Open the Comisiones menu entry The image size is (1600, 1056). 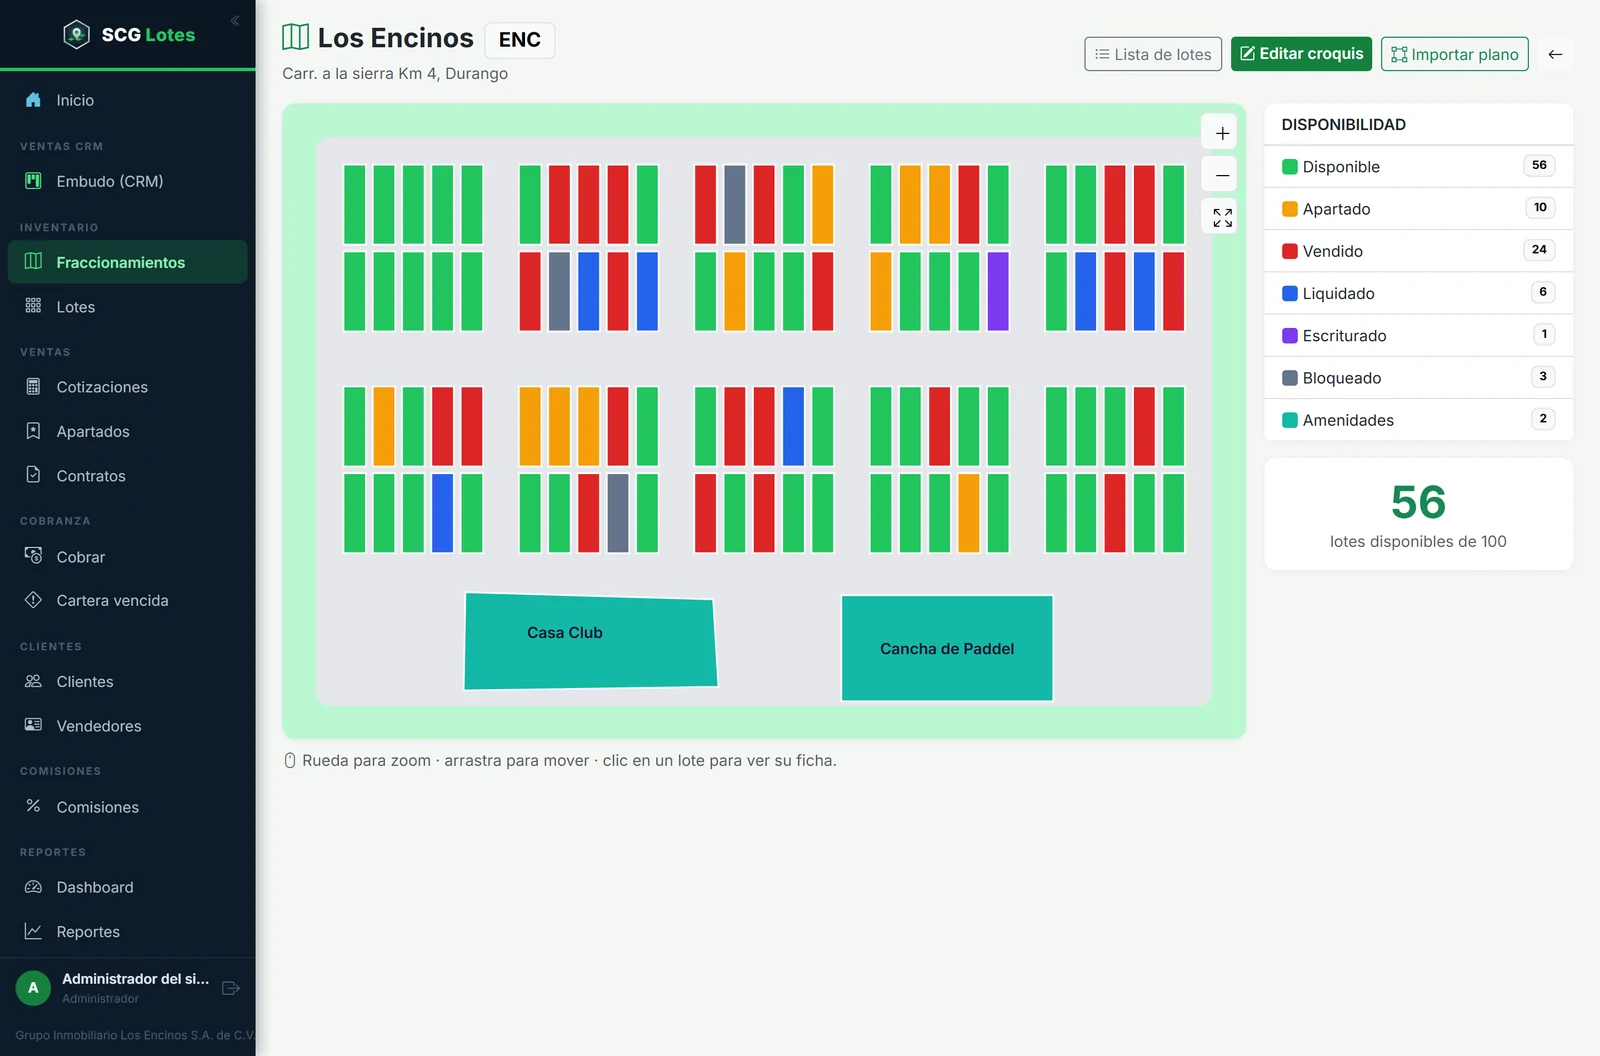[x=128, y=807]
